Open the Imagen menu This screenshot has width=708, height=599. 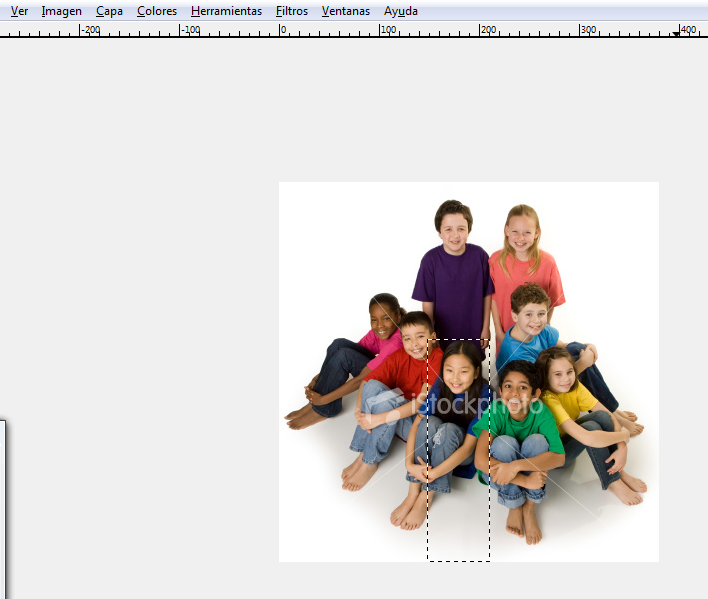[x=61, y=11]
